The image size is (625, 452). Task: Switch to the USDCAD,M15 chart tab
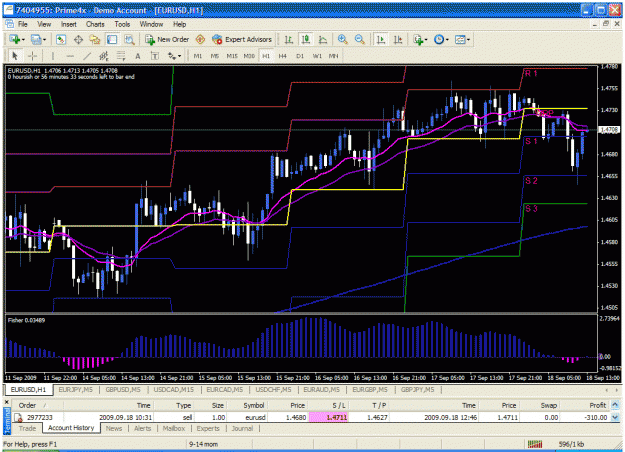(174, 389)
